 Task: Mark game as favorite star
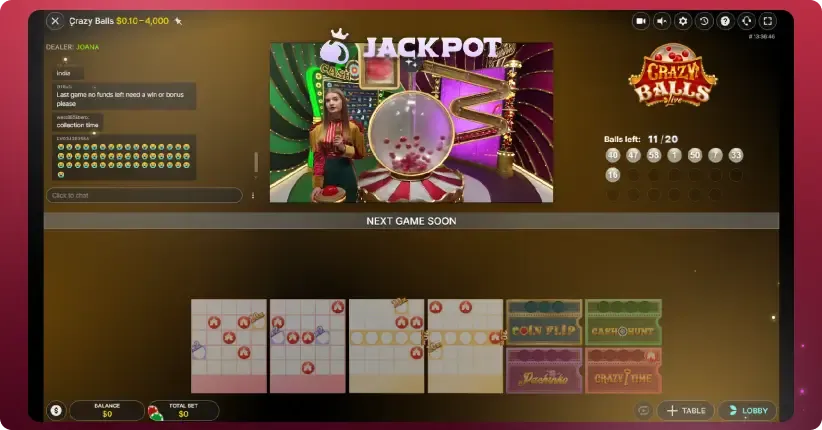point(178,21)
